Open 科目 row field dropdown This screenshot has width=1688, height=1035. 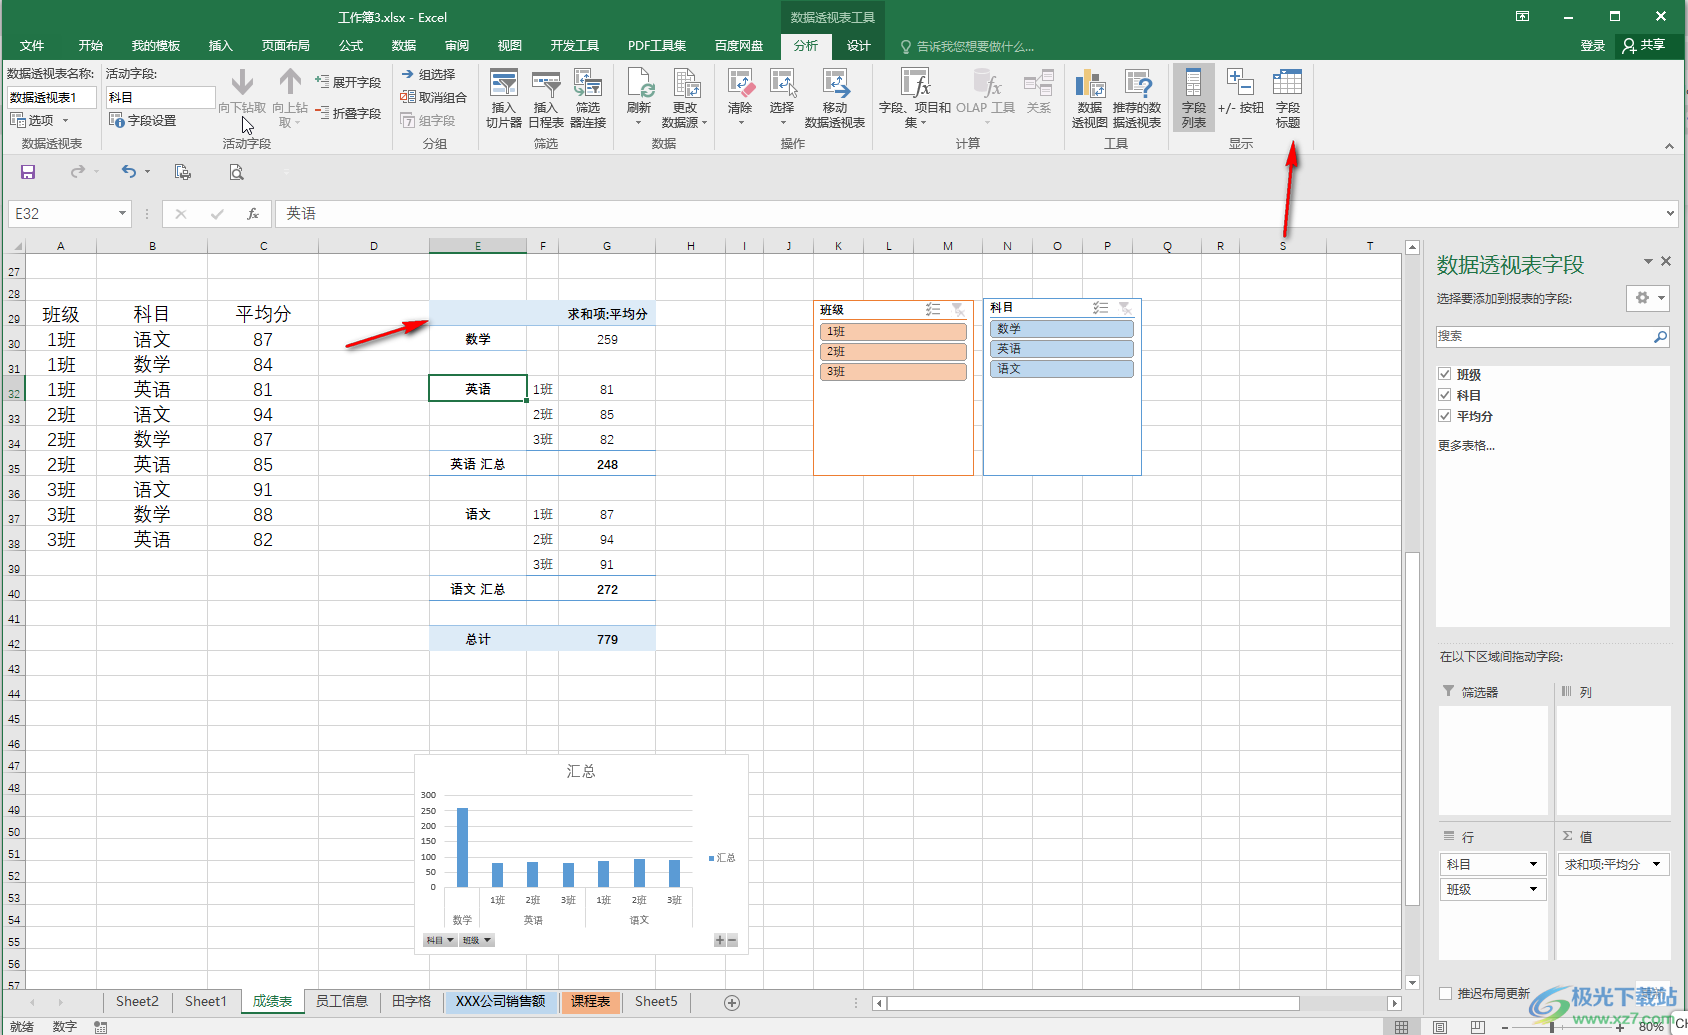1533,864
